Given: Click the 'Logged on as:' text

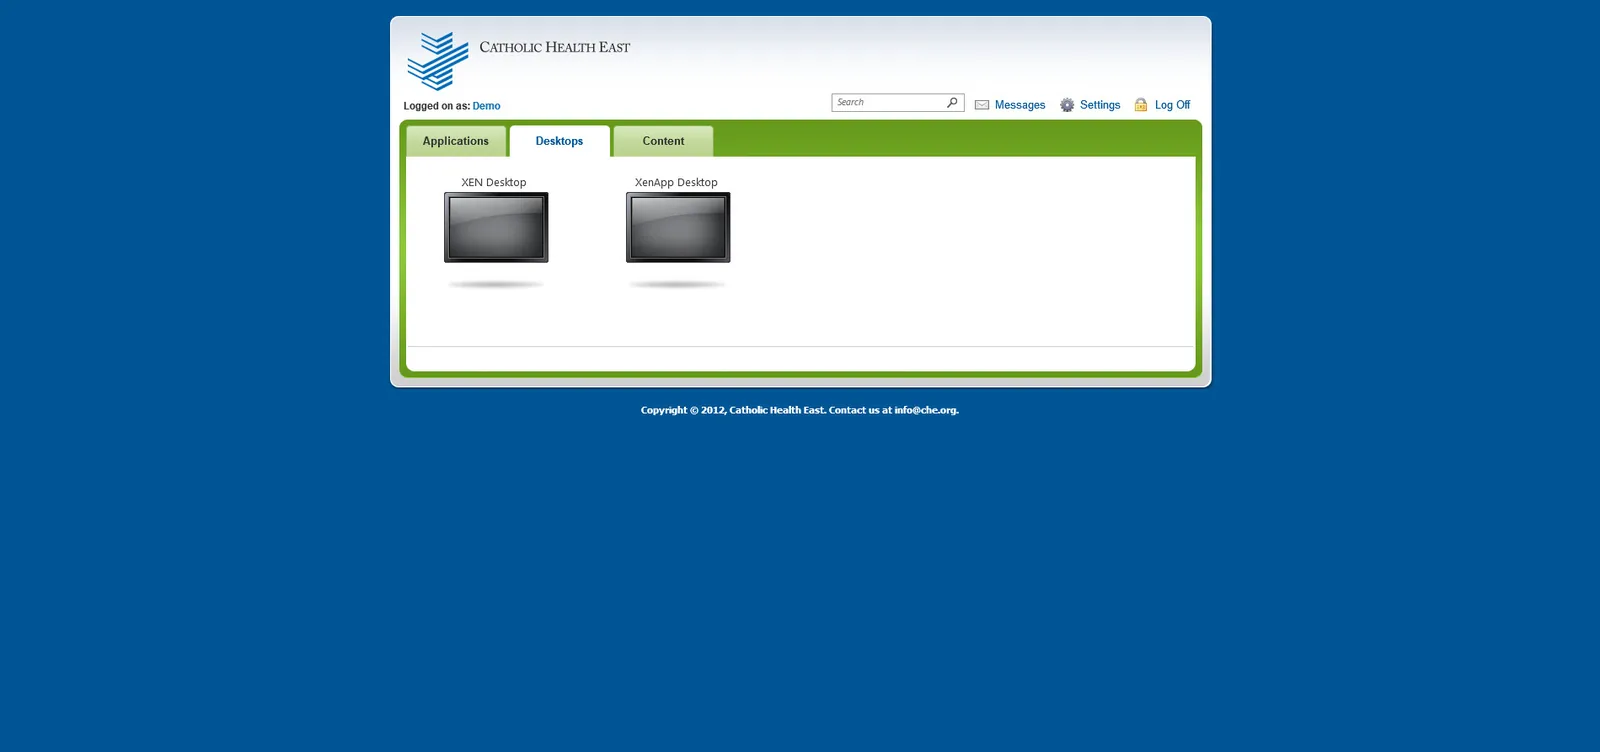Looking at the screenshot, I should tap(436, 106).
